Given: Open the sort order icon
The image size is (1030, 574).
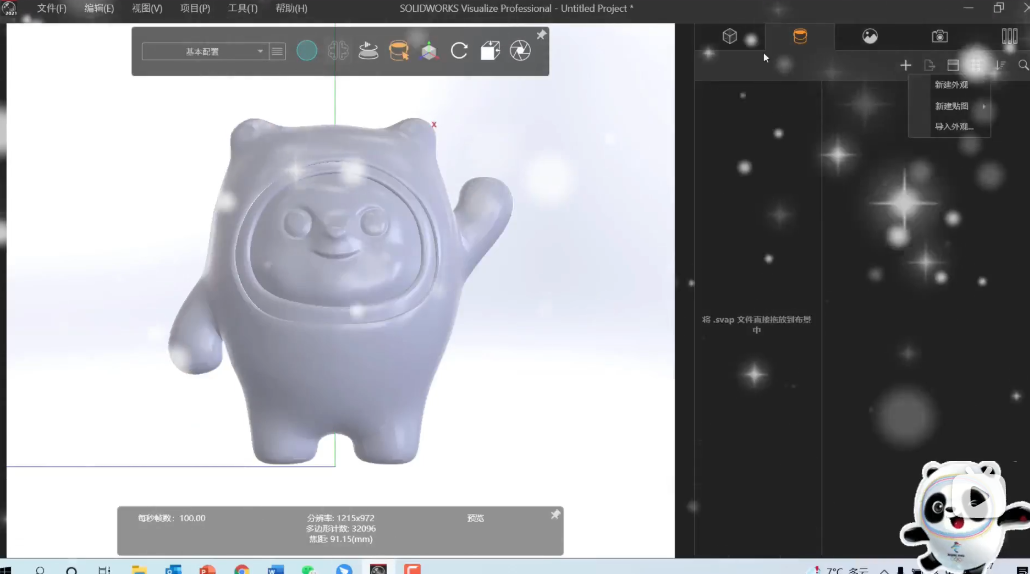Looking at the screenshot, I should (1000, 65).
